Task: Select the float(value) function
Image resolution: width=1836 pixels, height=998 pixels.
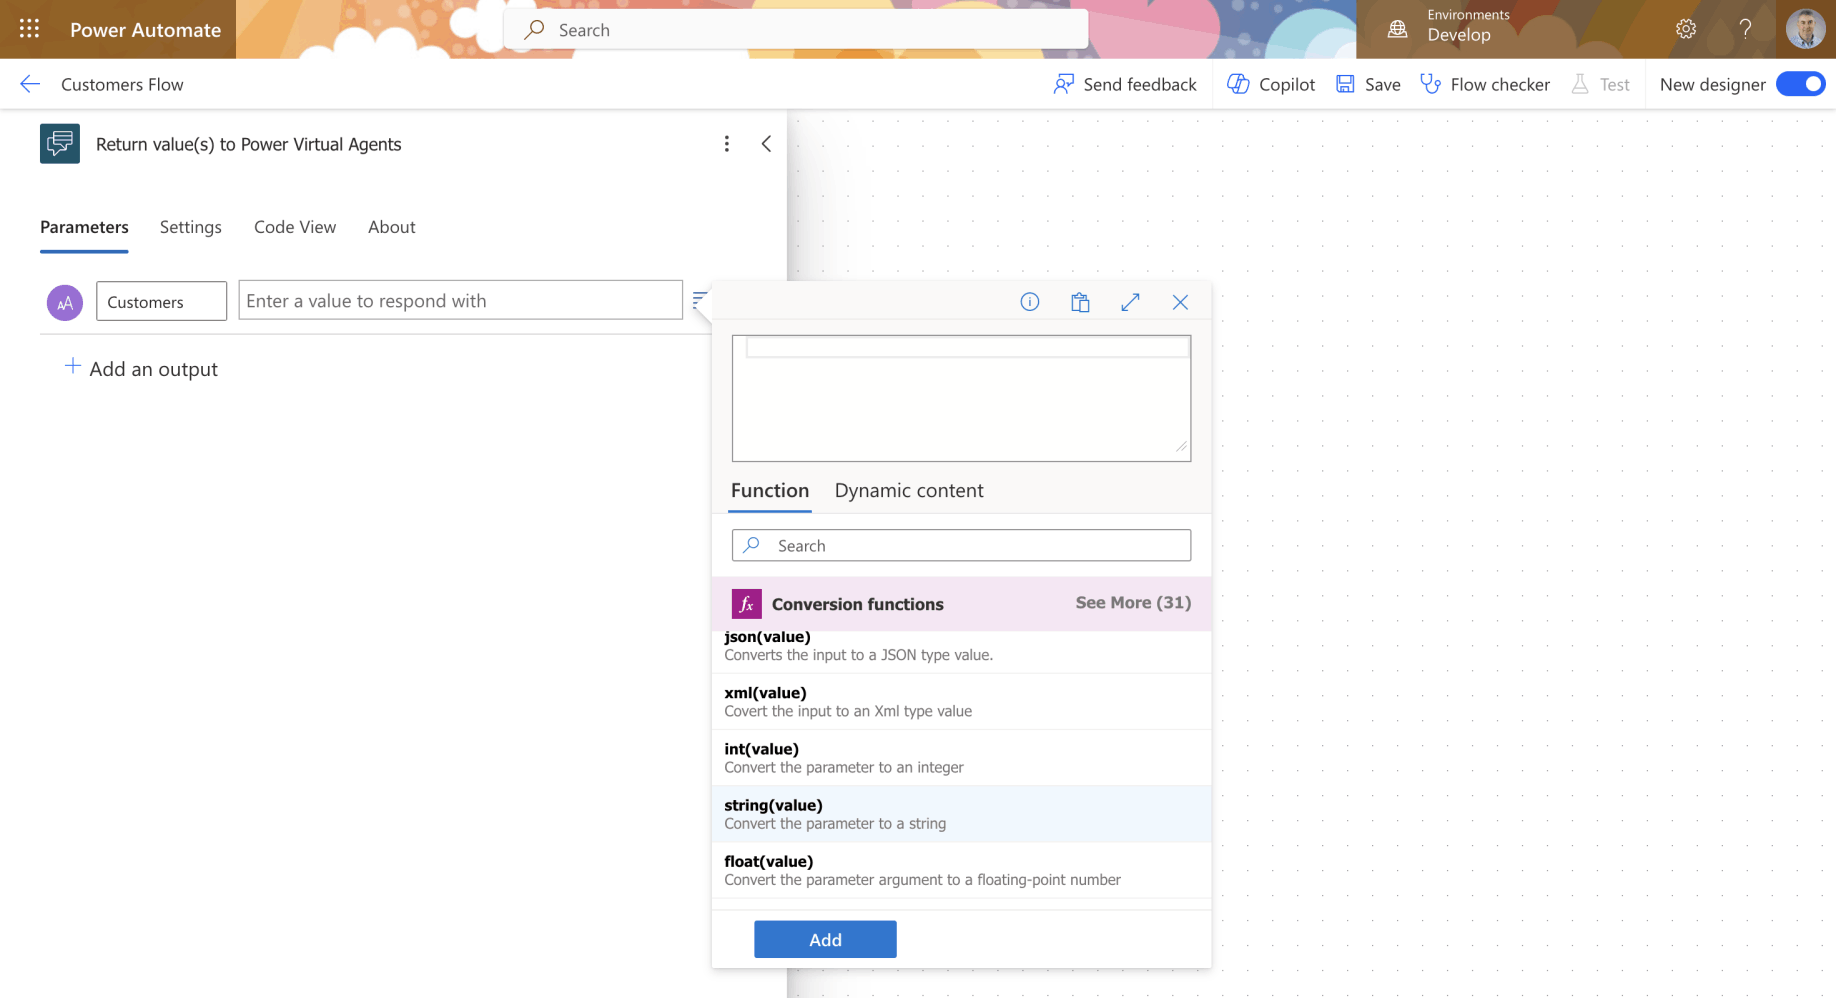Action: click(961, 870)
